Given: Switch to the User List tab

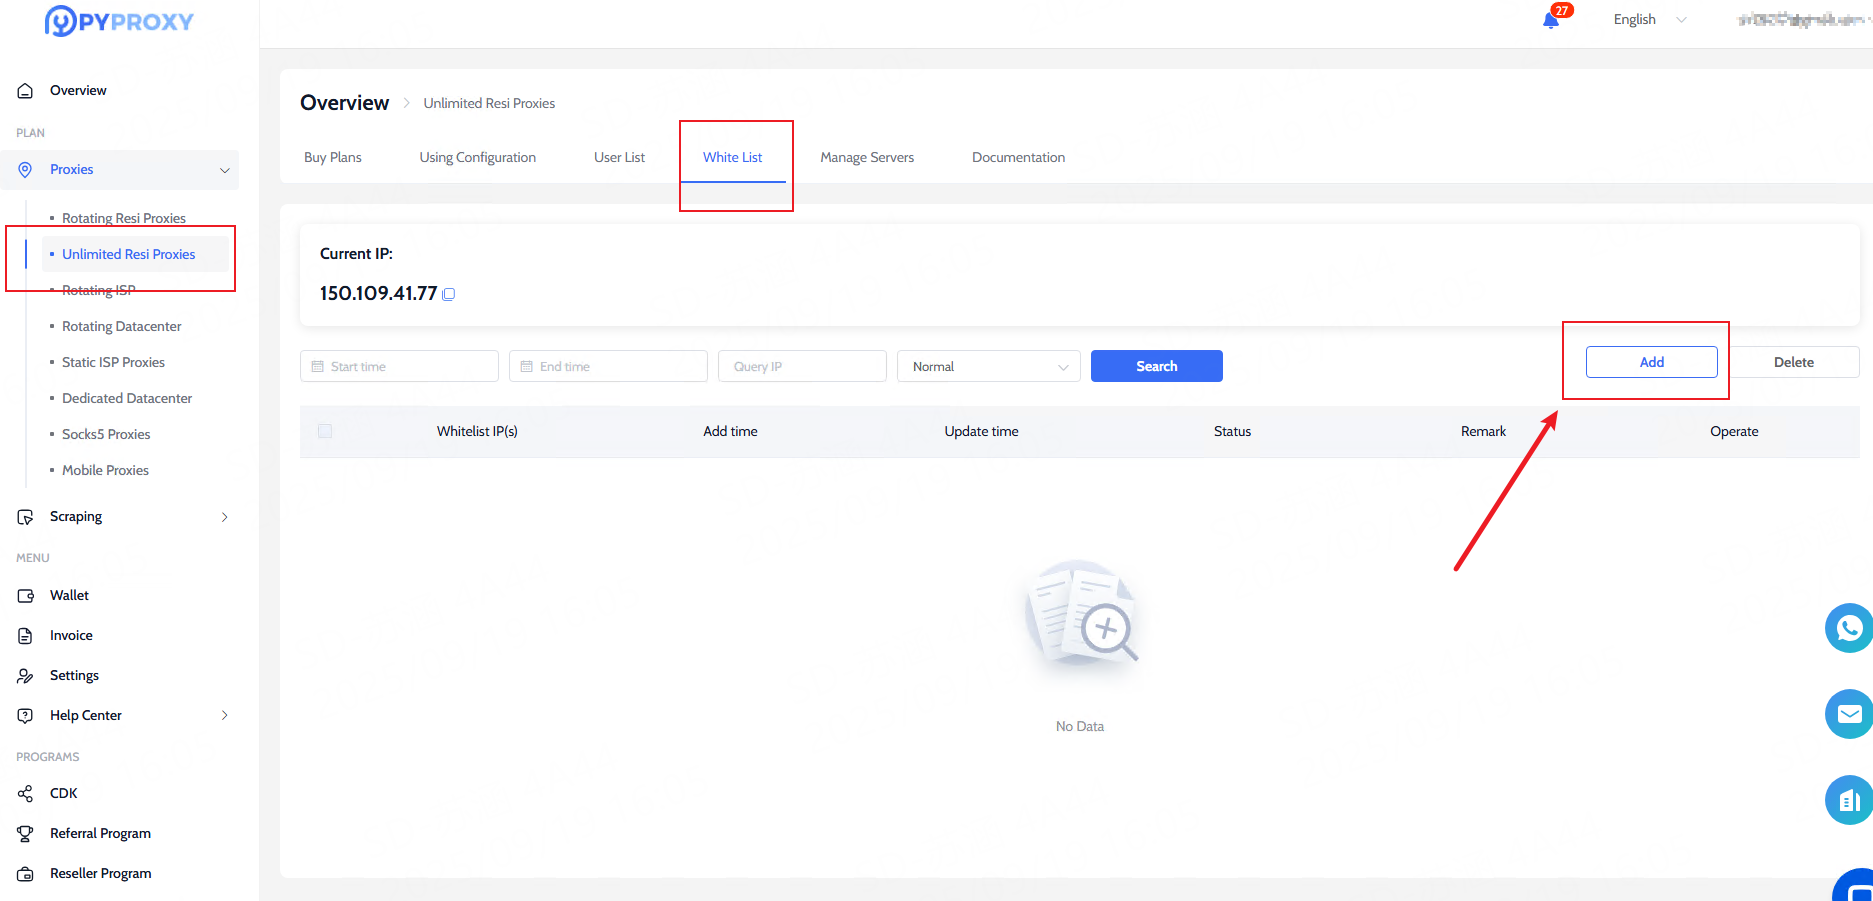Looking at the screenshot, I should (x=619, y=157).
